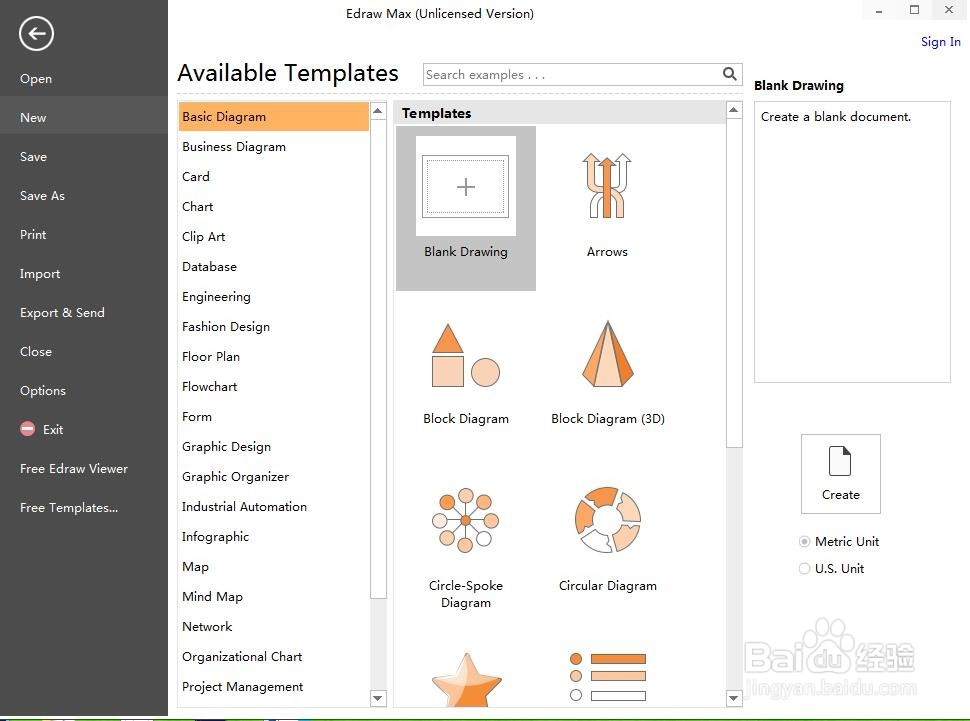Click the templates pane scroll-down arrow
This screenshot has width=970, height=721.
click(x=734, y=698)
